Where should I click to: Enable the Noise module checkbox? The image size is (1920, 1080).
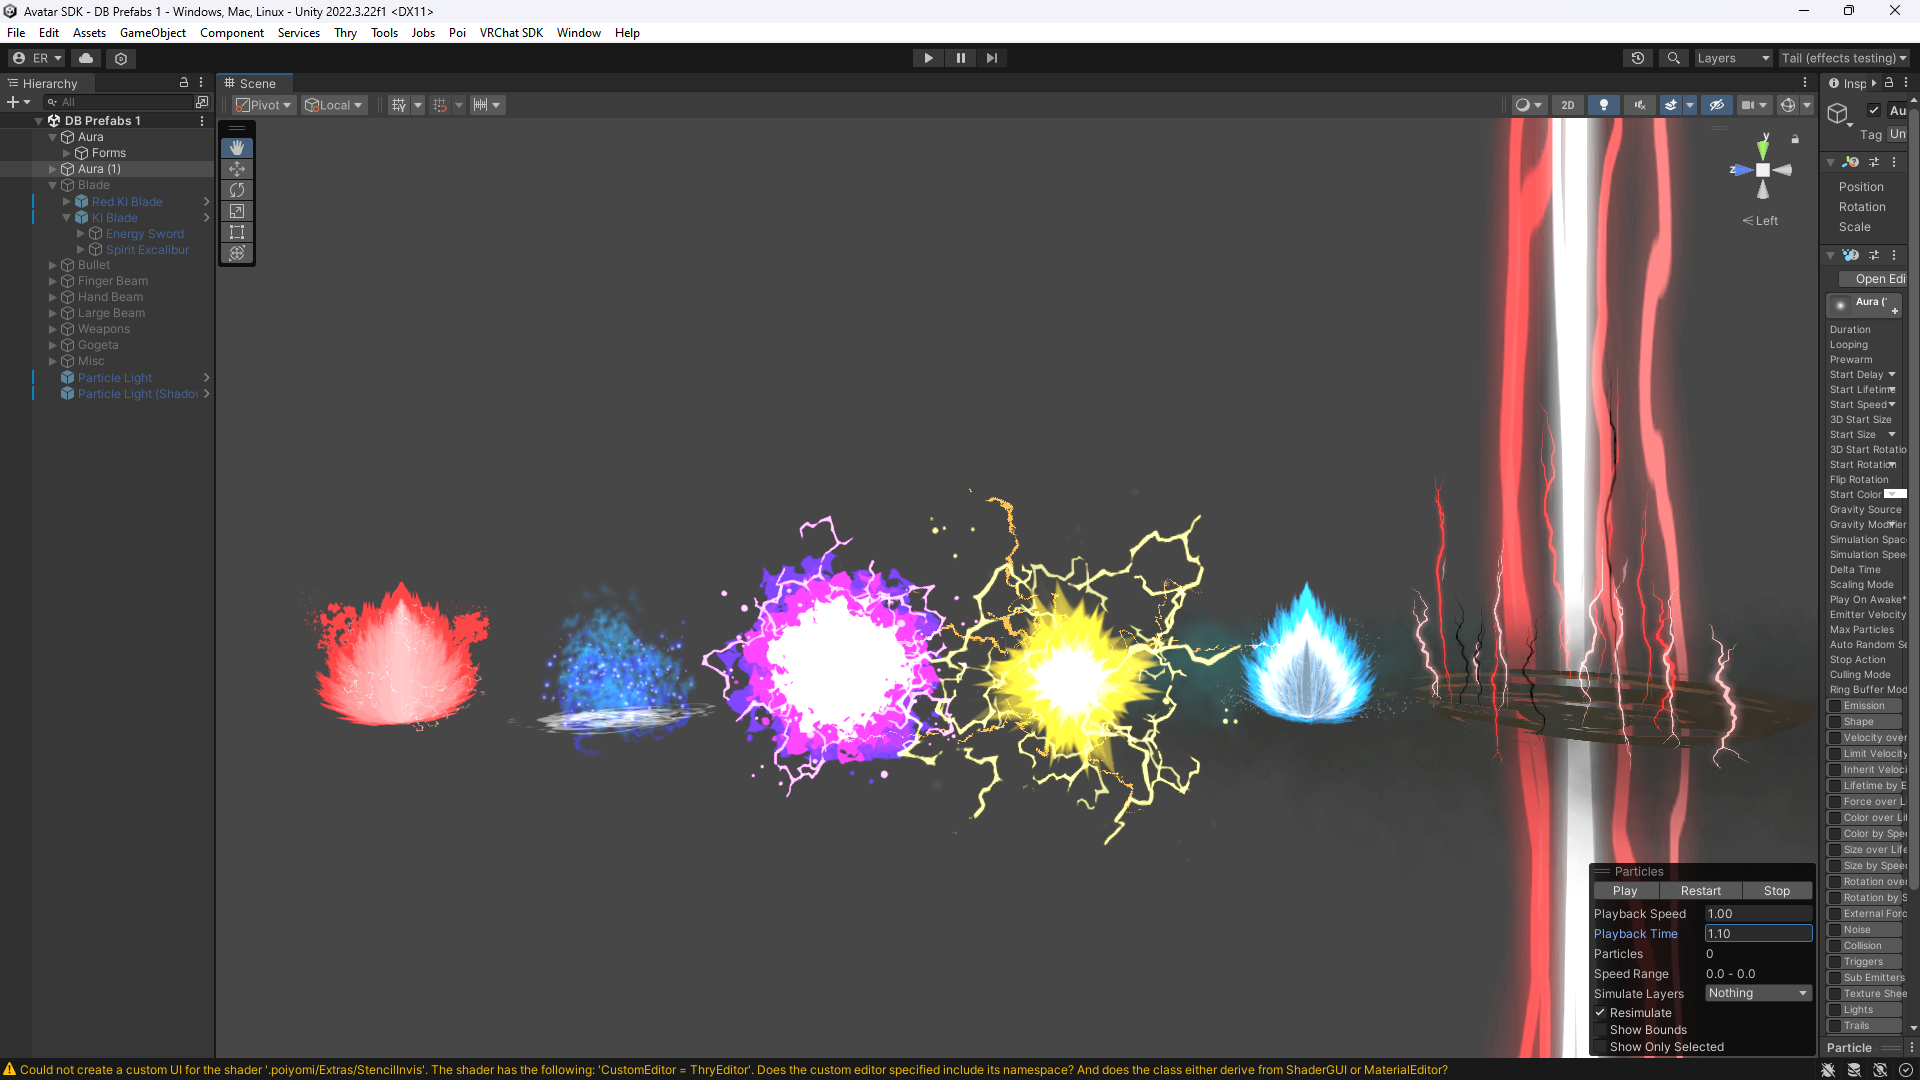tap(1835, 930)
